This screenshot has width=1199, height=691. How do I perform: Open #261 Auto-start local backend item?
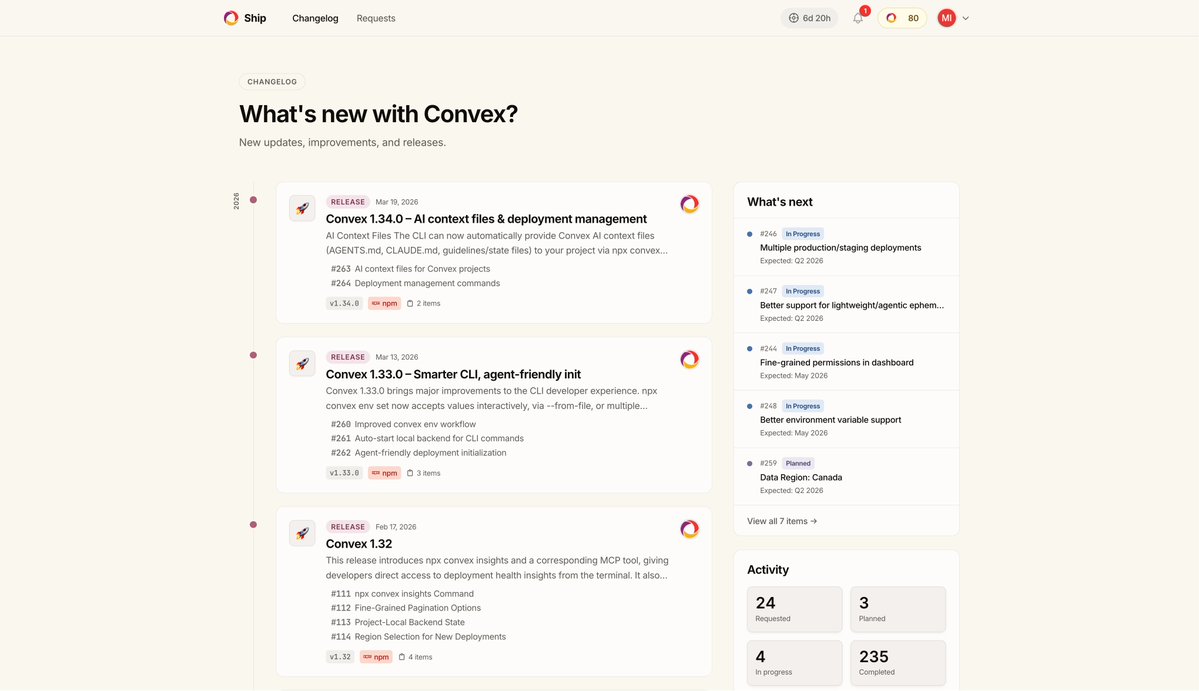click(427, 438)
